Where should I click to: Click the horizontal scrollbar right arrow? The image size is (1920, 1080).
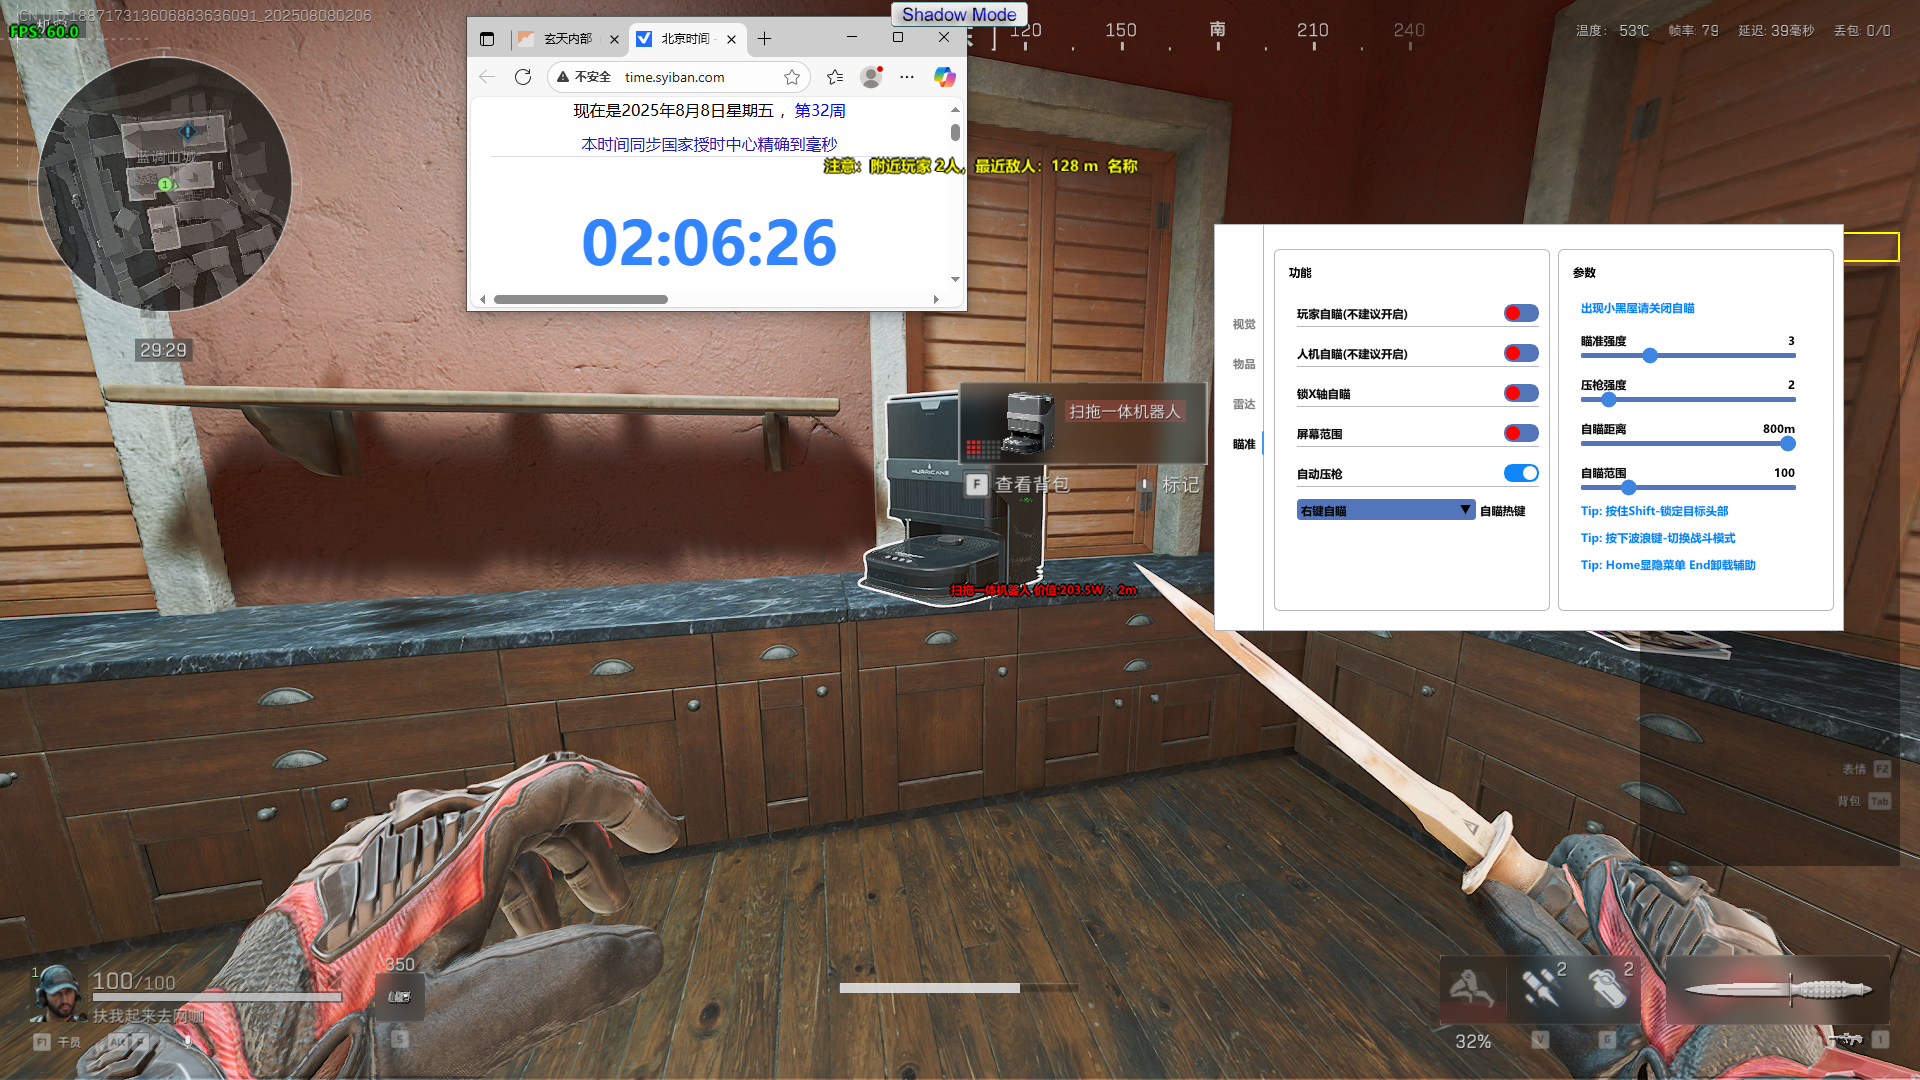tap(936, 299)
